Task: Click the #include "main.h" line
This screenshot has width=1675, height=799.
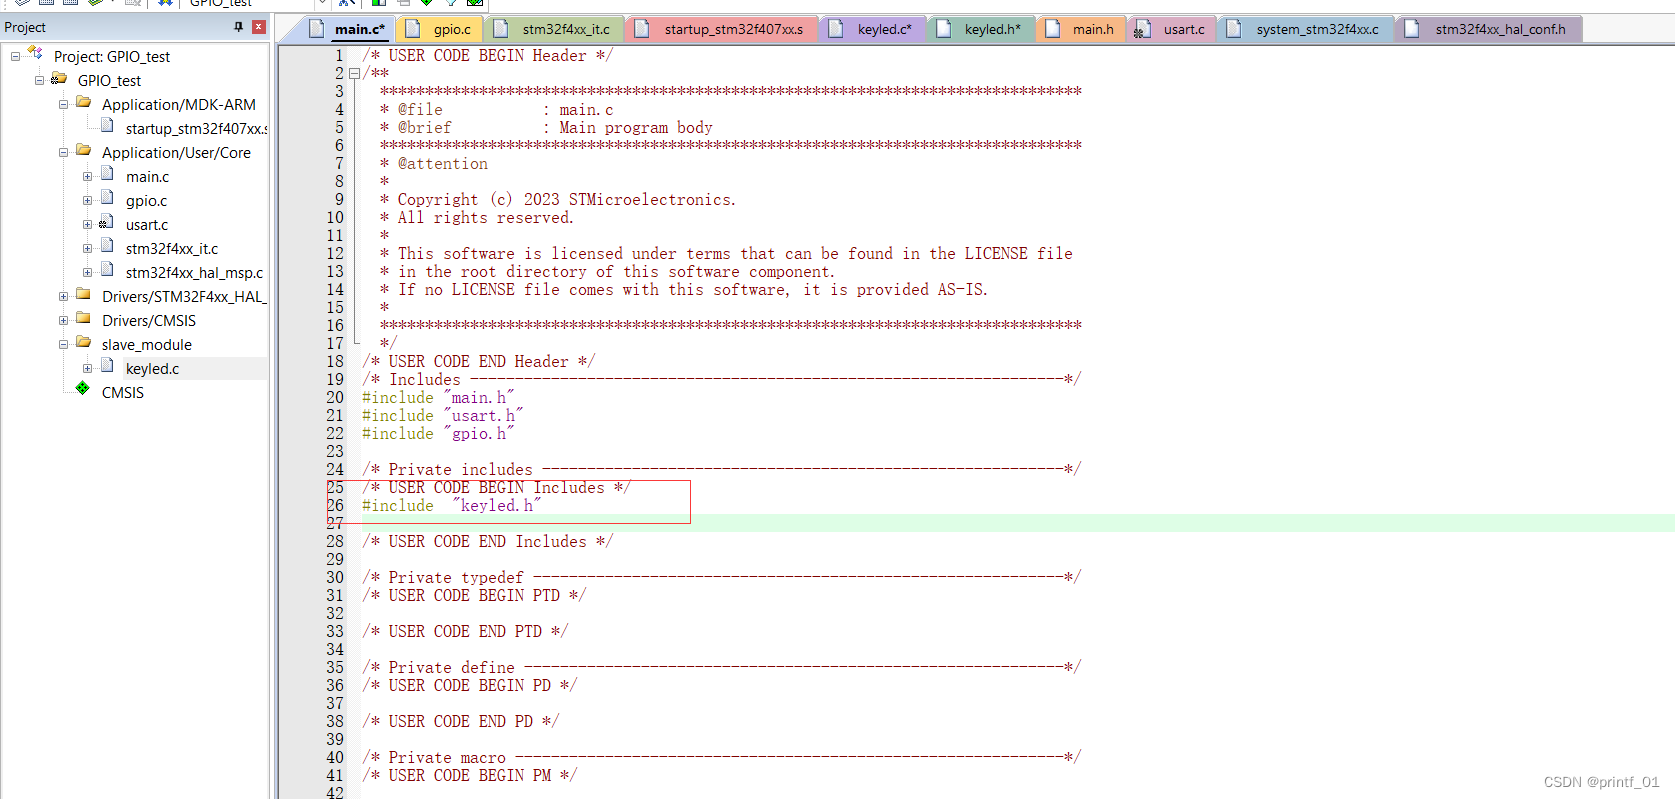Action: click(x=438, y=398)
